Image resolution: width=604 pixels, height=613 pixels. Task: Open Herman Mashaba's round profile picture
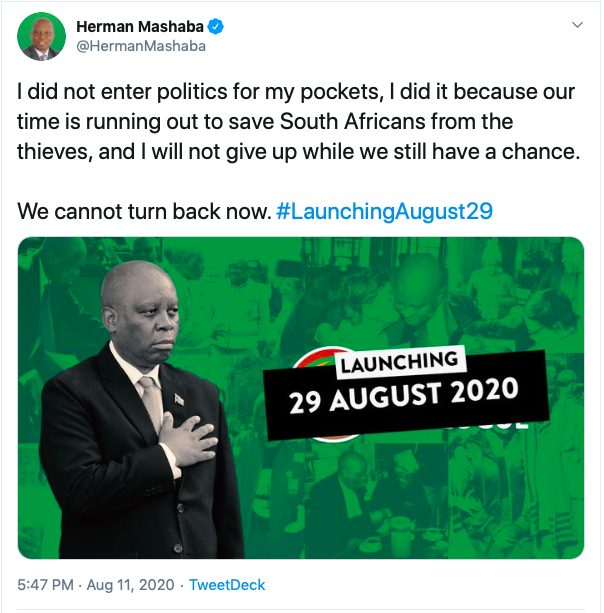click(41, 36)
